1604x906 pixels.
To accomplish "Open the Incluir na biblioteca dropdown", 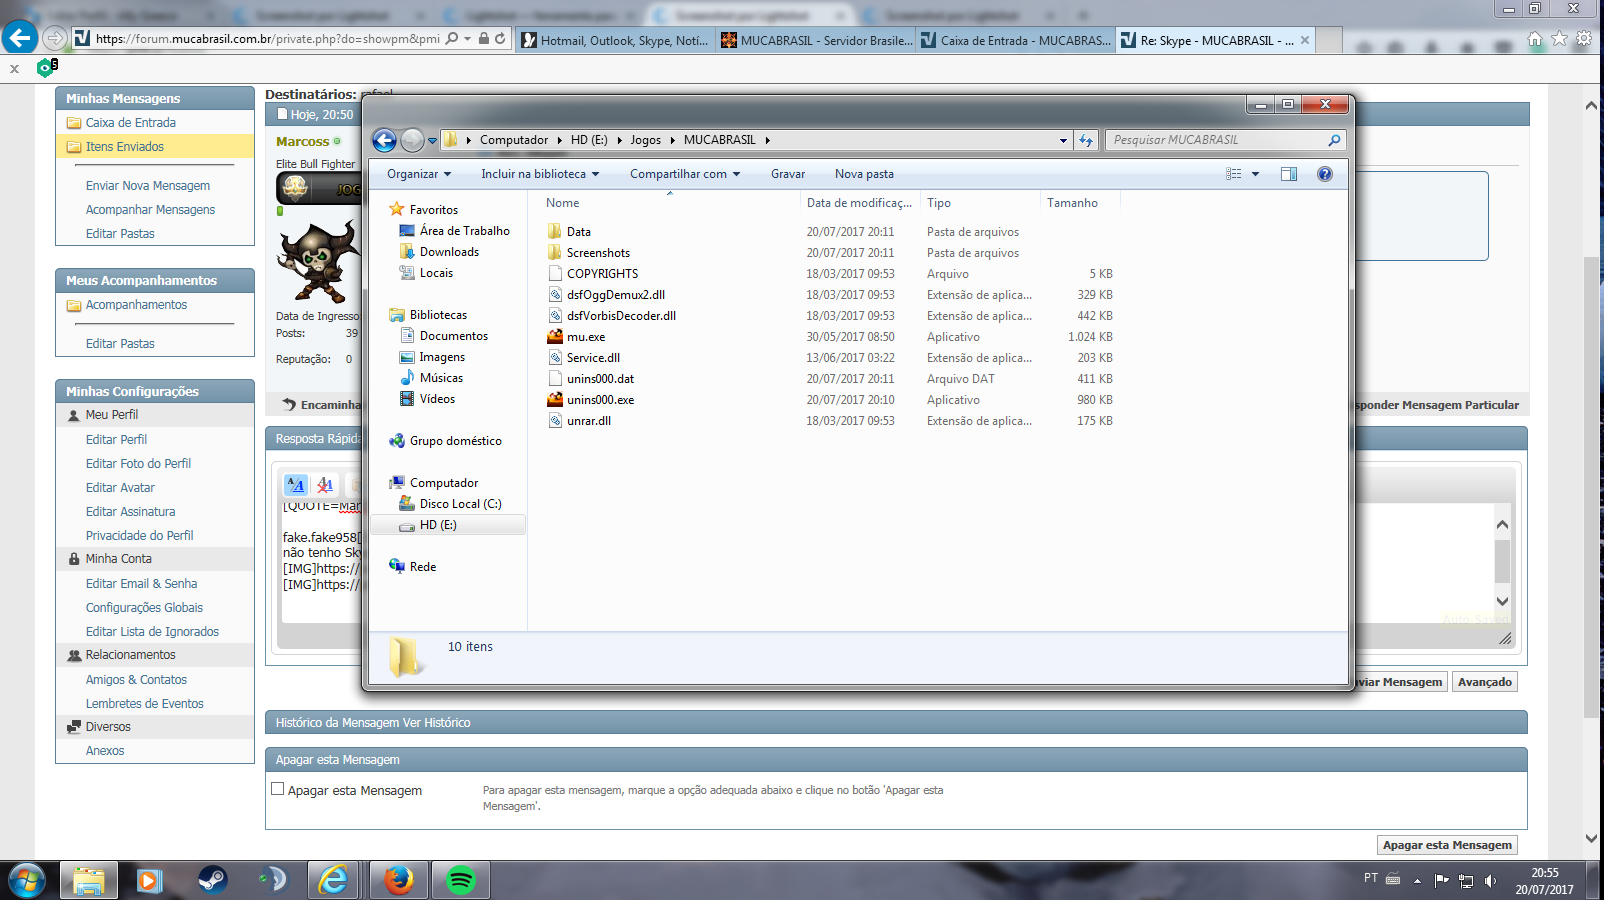I will [540, 174].
